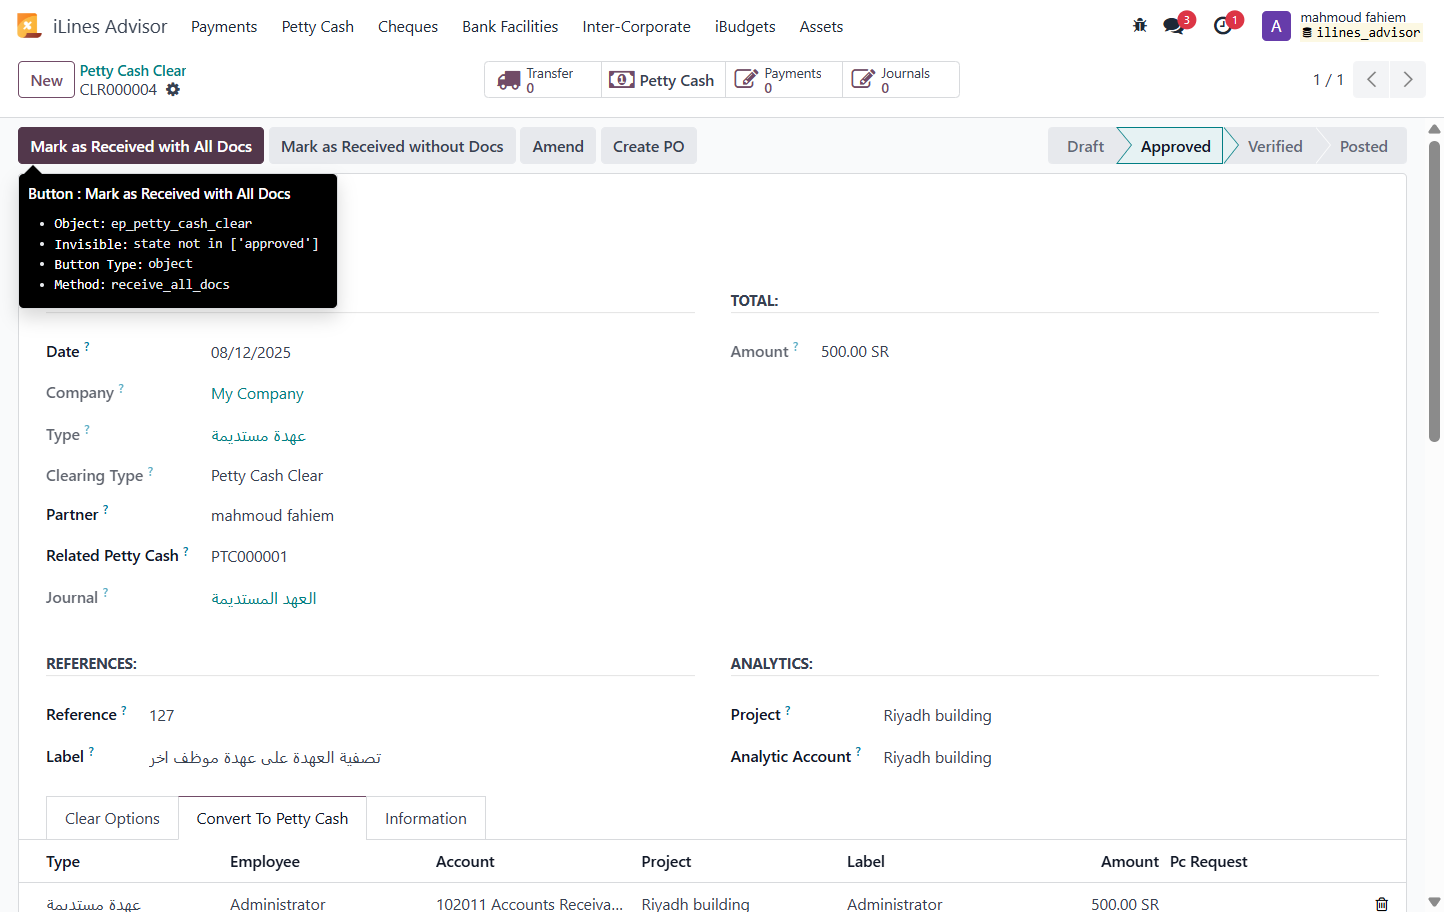This screenshot has width=1444, height=912.
Task: Delete the petty cash line with trash icon
Action: point(1382,904)
